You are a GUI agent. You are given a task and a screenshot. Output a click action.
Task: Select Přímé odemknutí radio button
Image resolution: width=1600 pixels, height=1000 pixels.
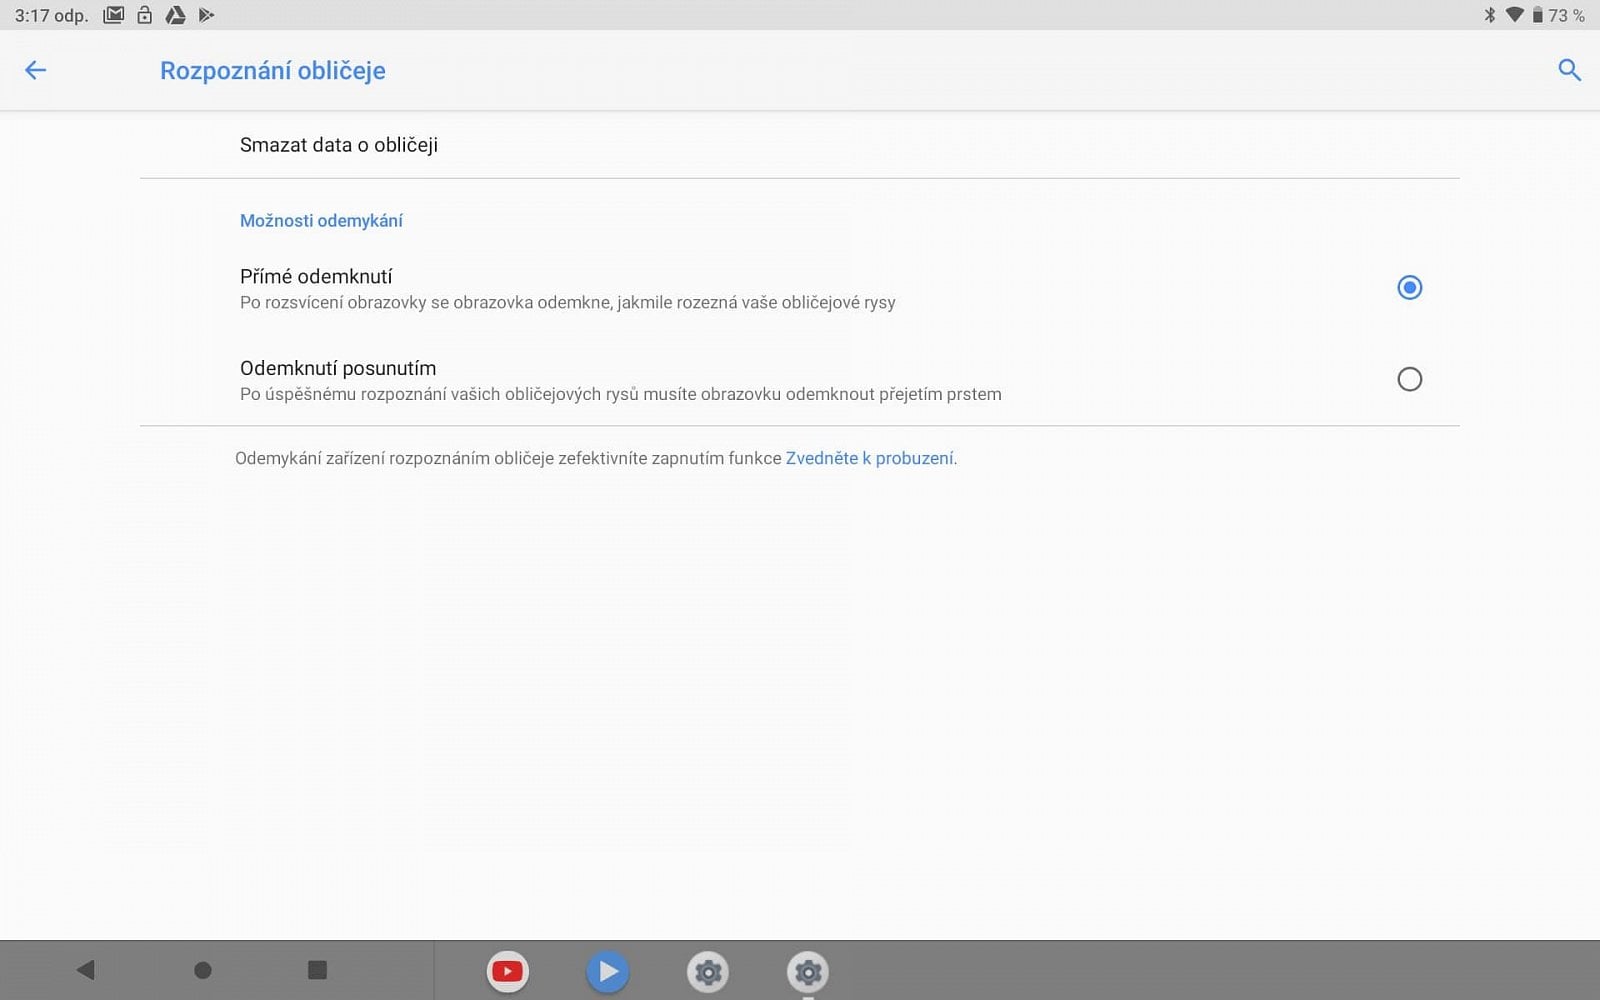tap(1409, 288)
